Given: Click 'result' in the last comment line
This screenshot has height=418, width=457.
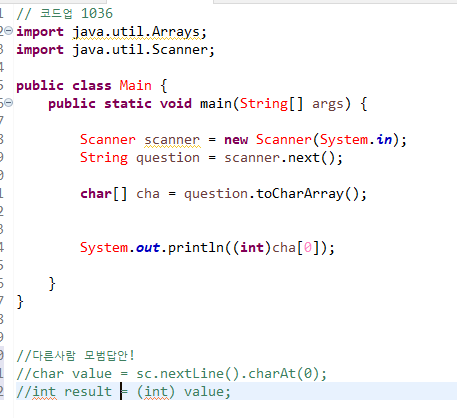Looking at the screenshot, I should click(x=88, y=392).
